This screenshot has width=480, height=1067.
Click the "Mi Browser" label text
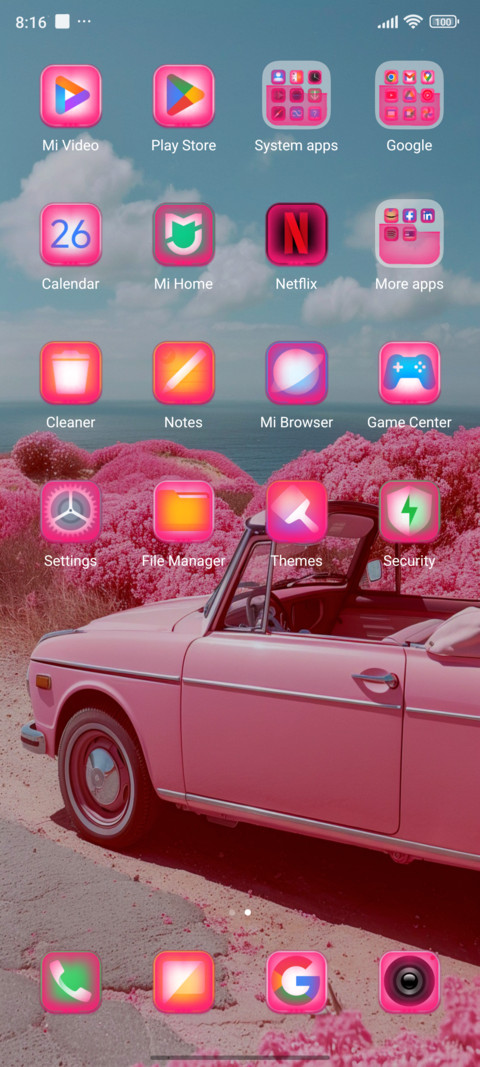(x=296, y=422)
